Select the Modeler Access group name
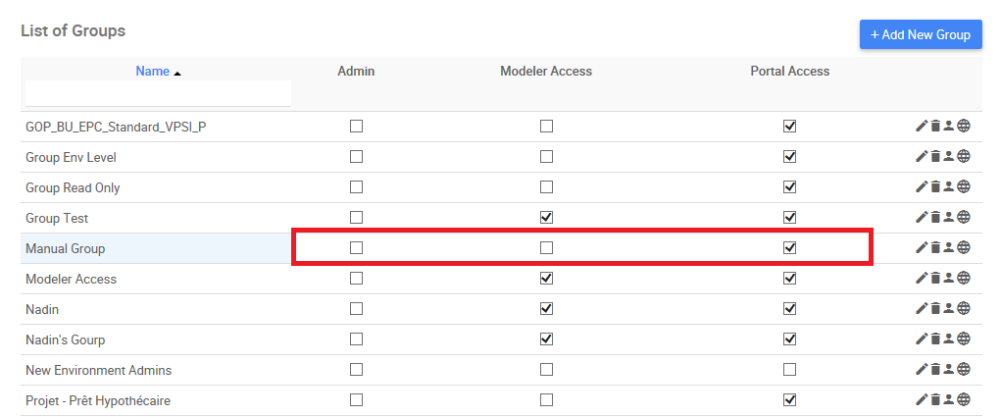The height and width of the screenshot is (417, 1000). (71, 279)
